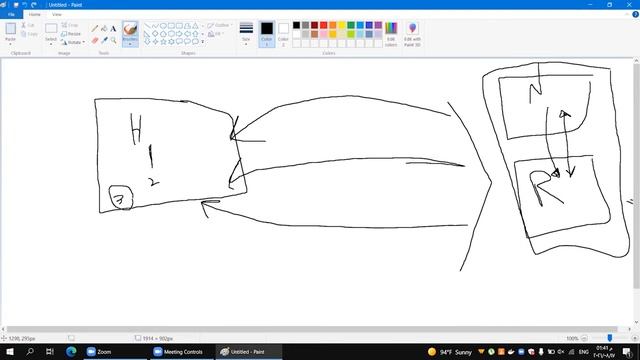Select the Color picker eyedropper tool
Screen dimensions: 640x360
(104, 40)
